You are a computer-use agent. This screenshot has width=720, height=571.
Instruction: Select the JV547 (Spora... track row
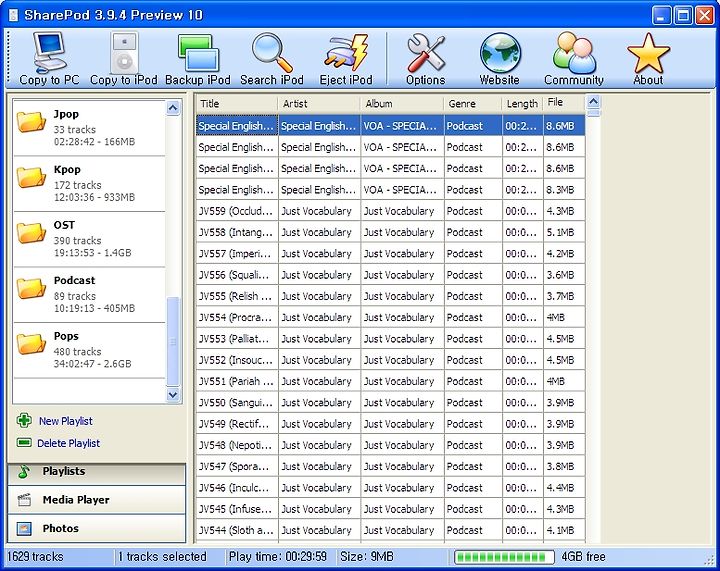point(391,467)
